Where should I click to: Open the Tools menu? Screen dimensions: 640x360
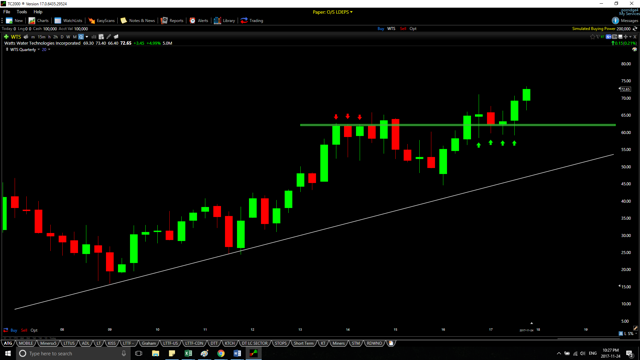click(22, 12)
